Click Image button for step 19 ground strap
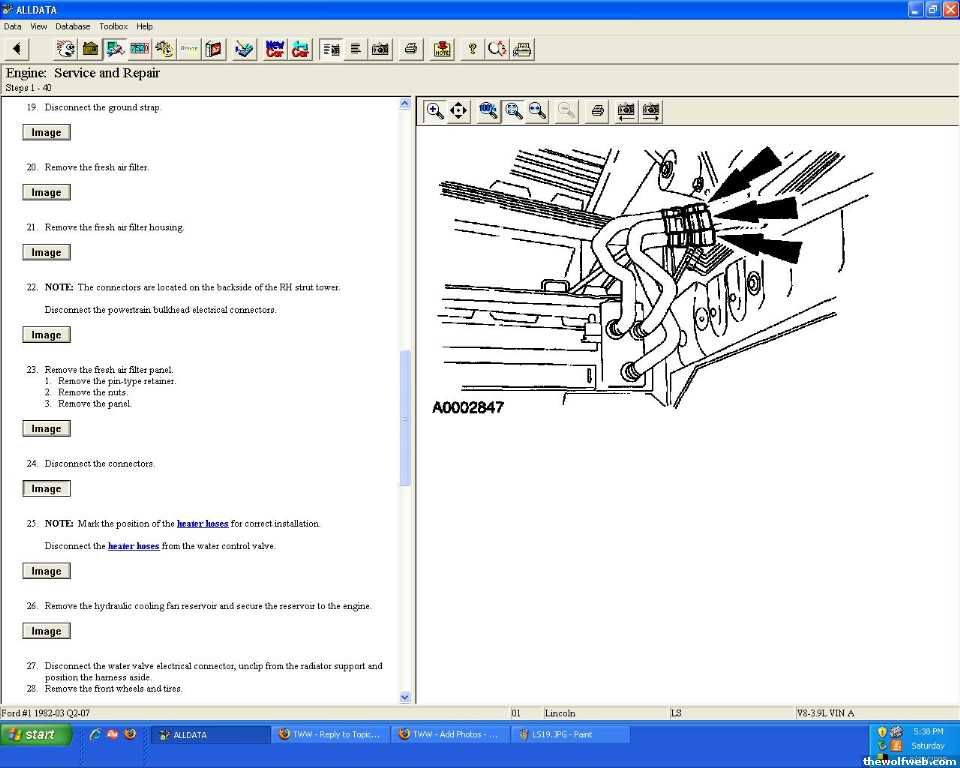Screen dimensions: 960x768 [x=46, y=133]
